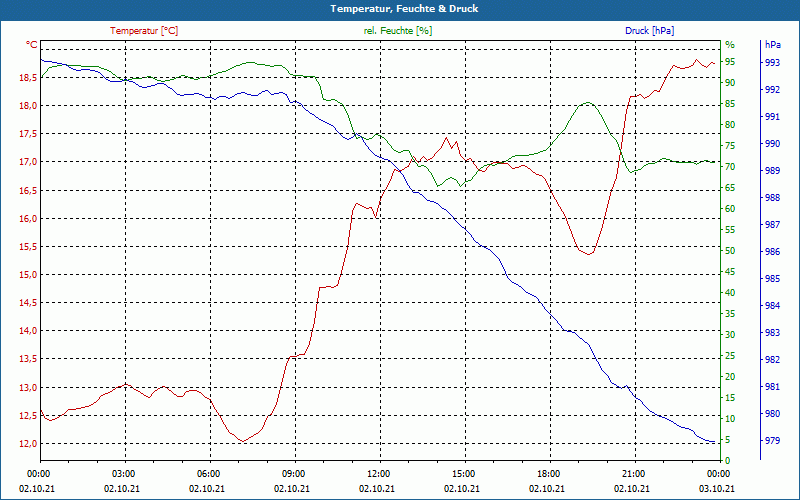800x500 pixels.
Task: Click green humidity axis value 75
Action: (x=730, y=146)
